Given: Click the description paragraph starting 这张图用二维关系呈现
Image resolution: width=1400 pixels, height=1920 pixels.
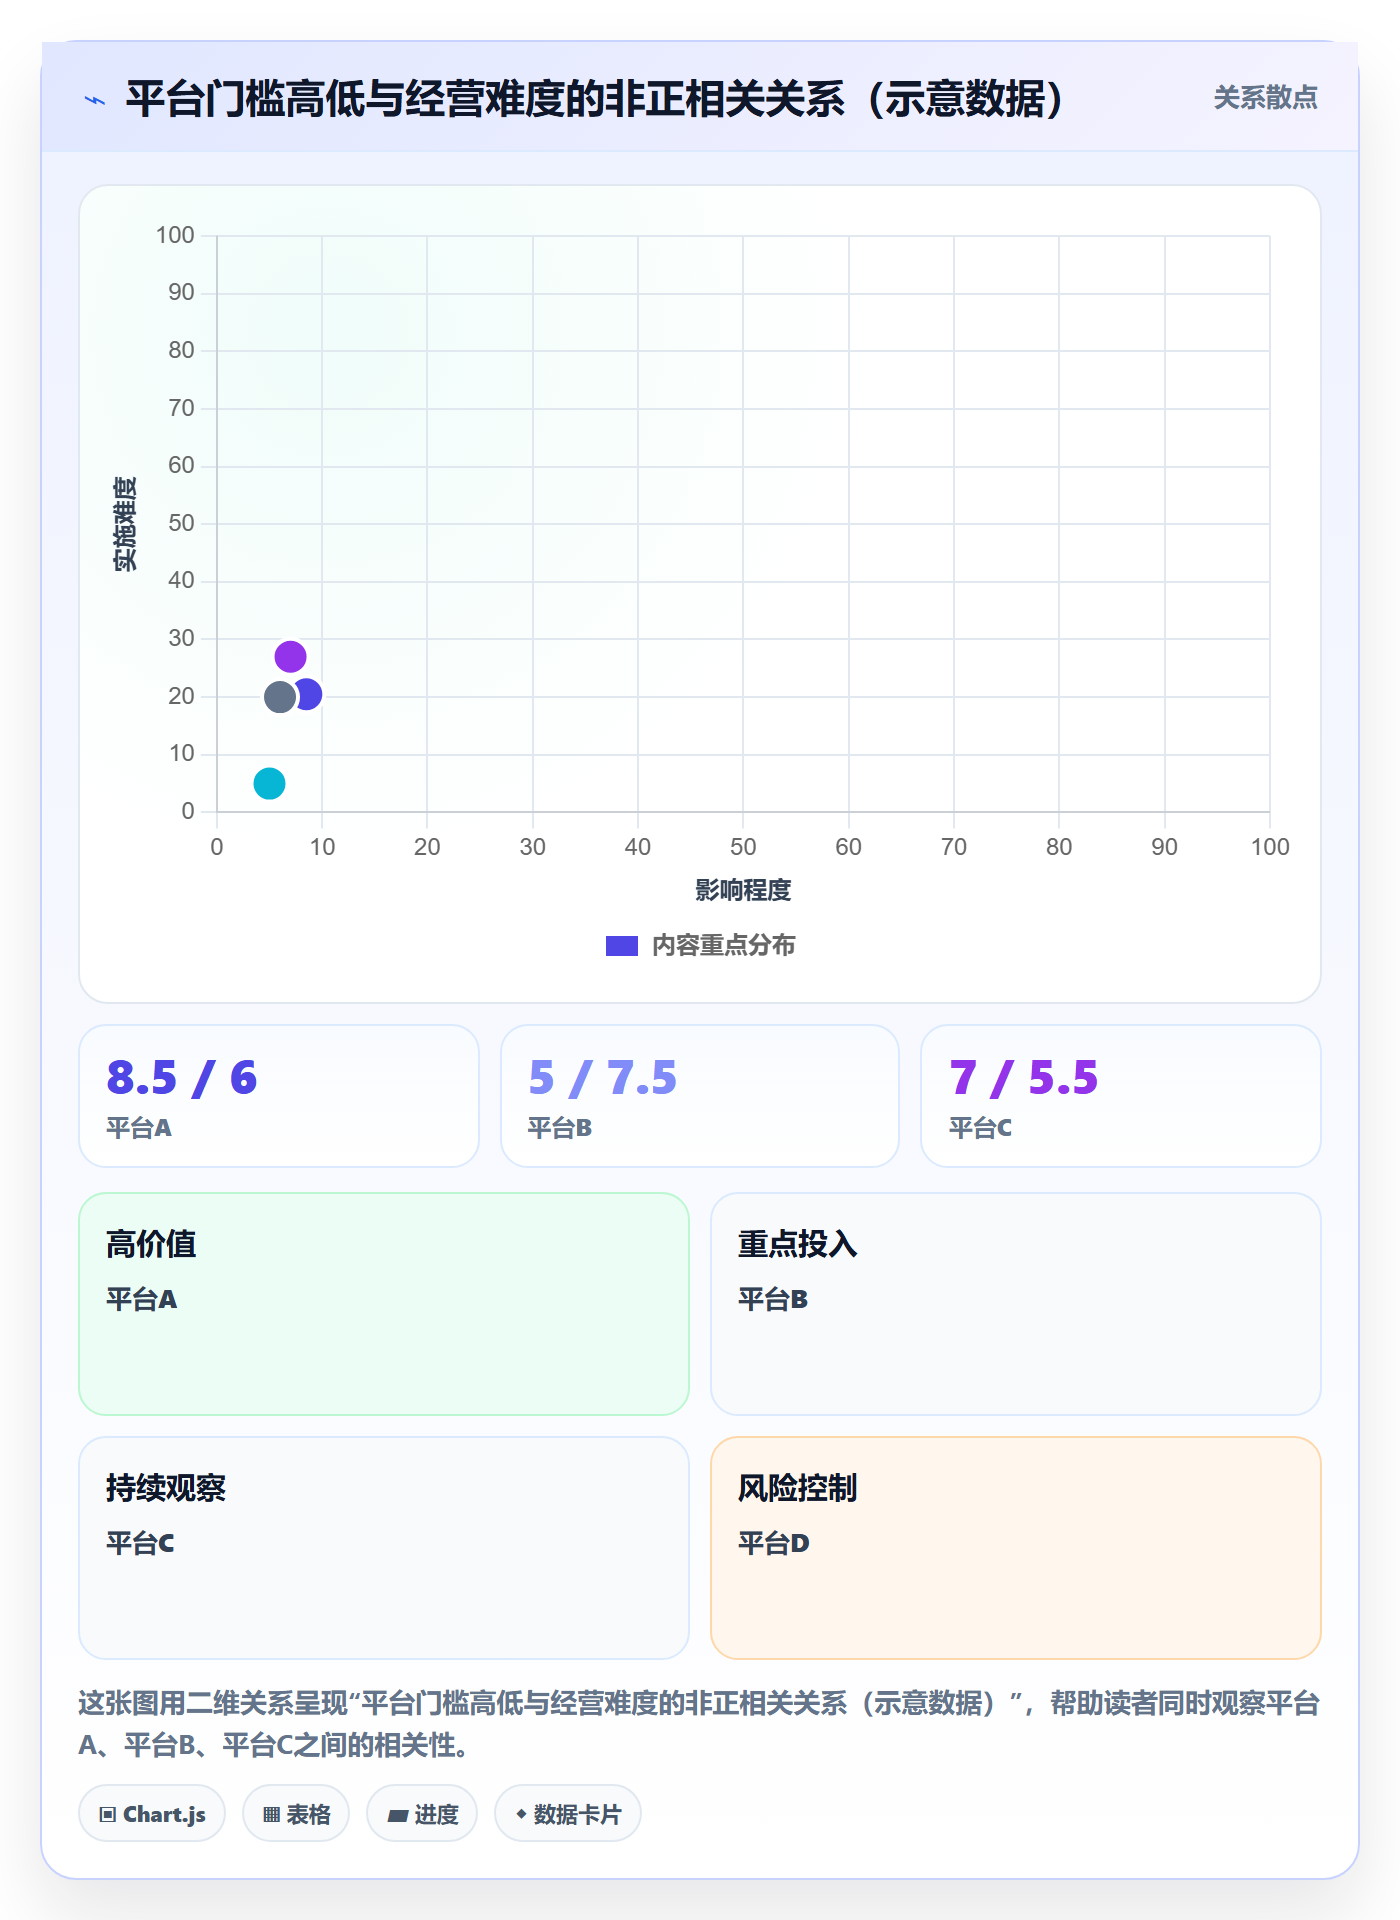Looking at the screenshot, I should (699, 1724).
